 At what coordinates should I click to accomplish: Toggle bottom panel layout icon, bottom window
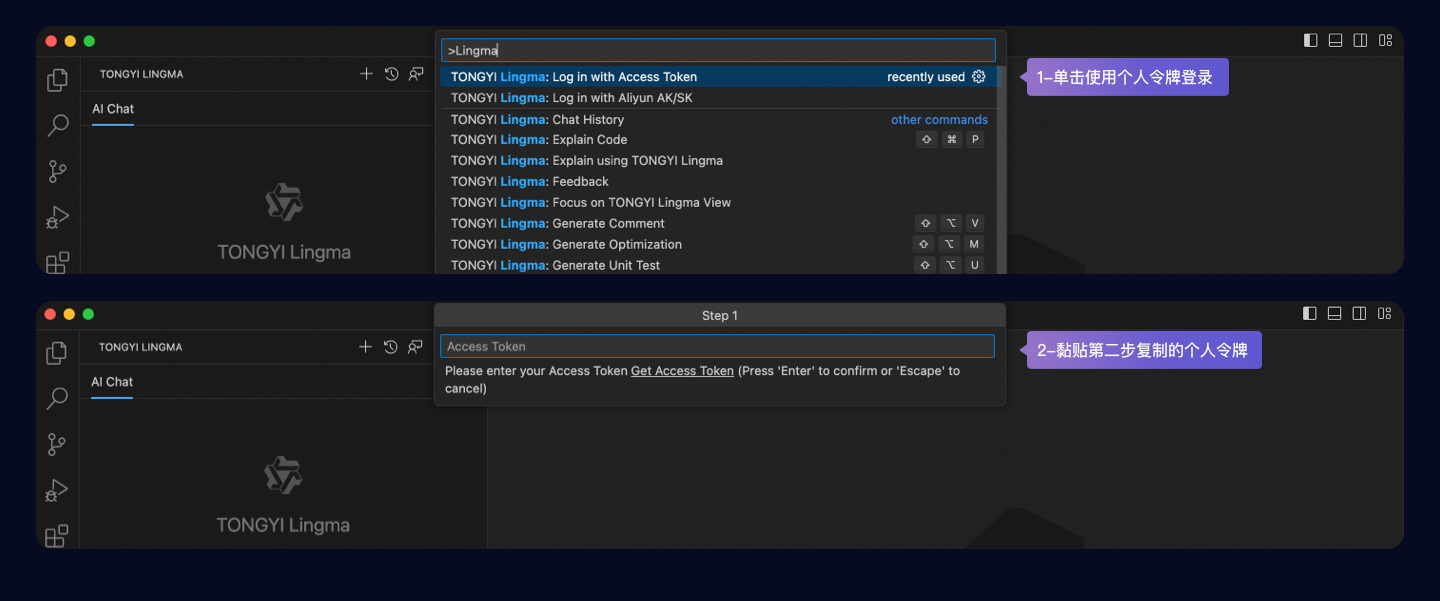point(1335,313)
